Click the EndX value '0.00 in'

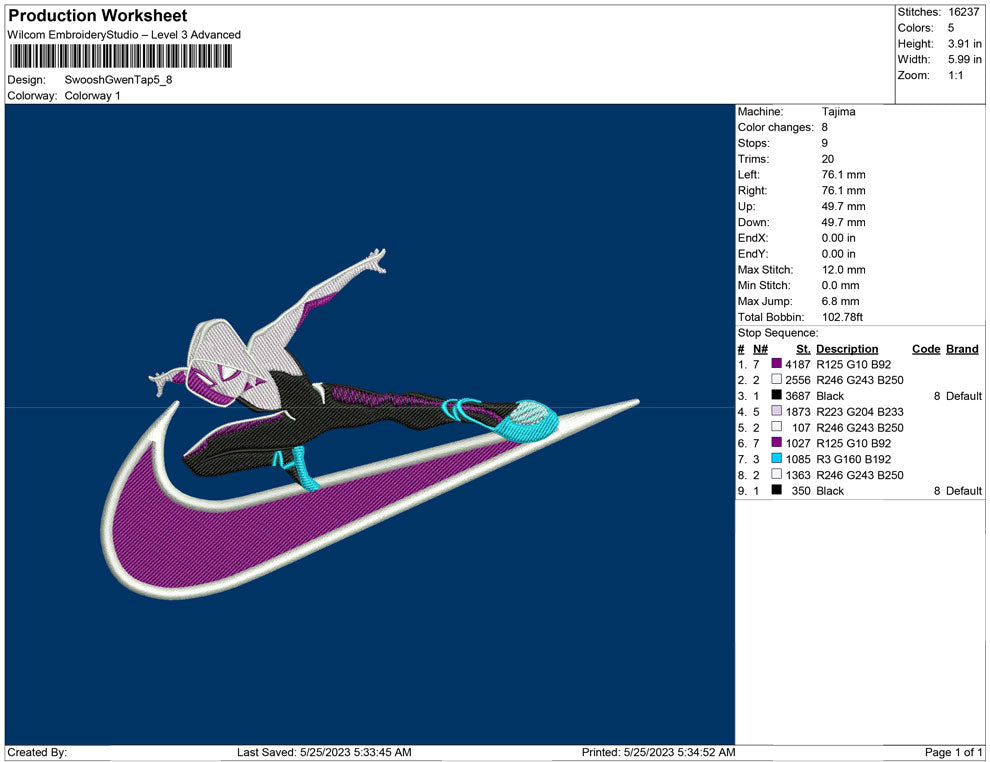(x=838, y=238)
